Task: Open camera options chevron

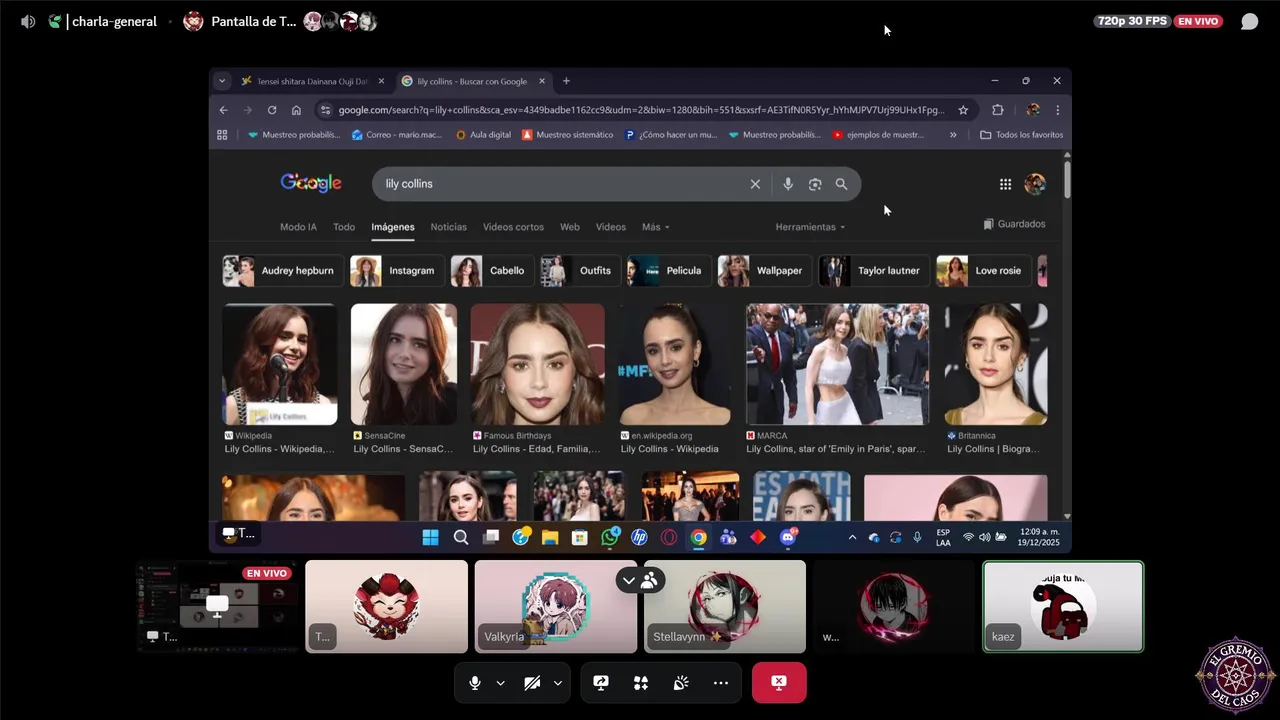Action: click(557, 683)
